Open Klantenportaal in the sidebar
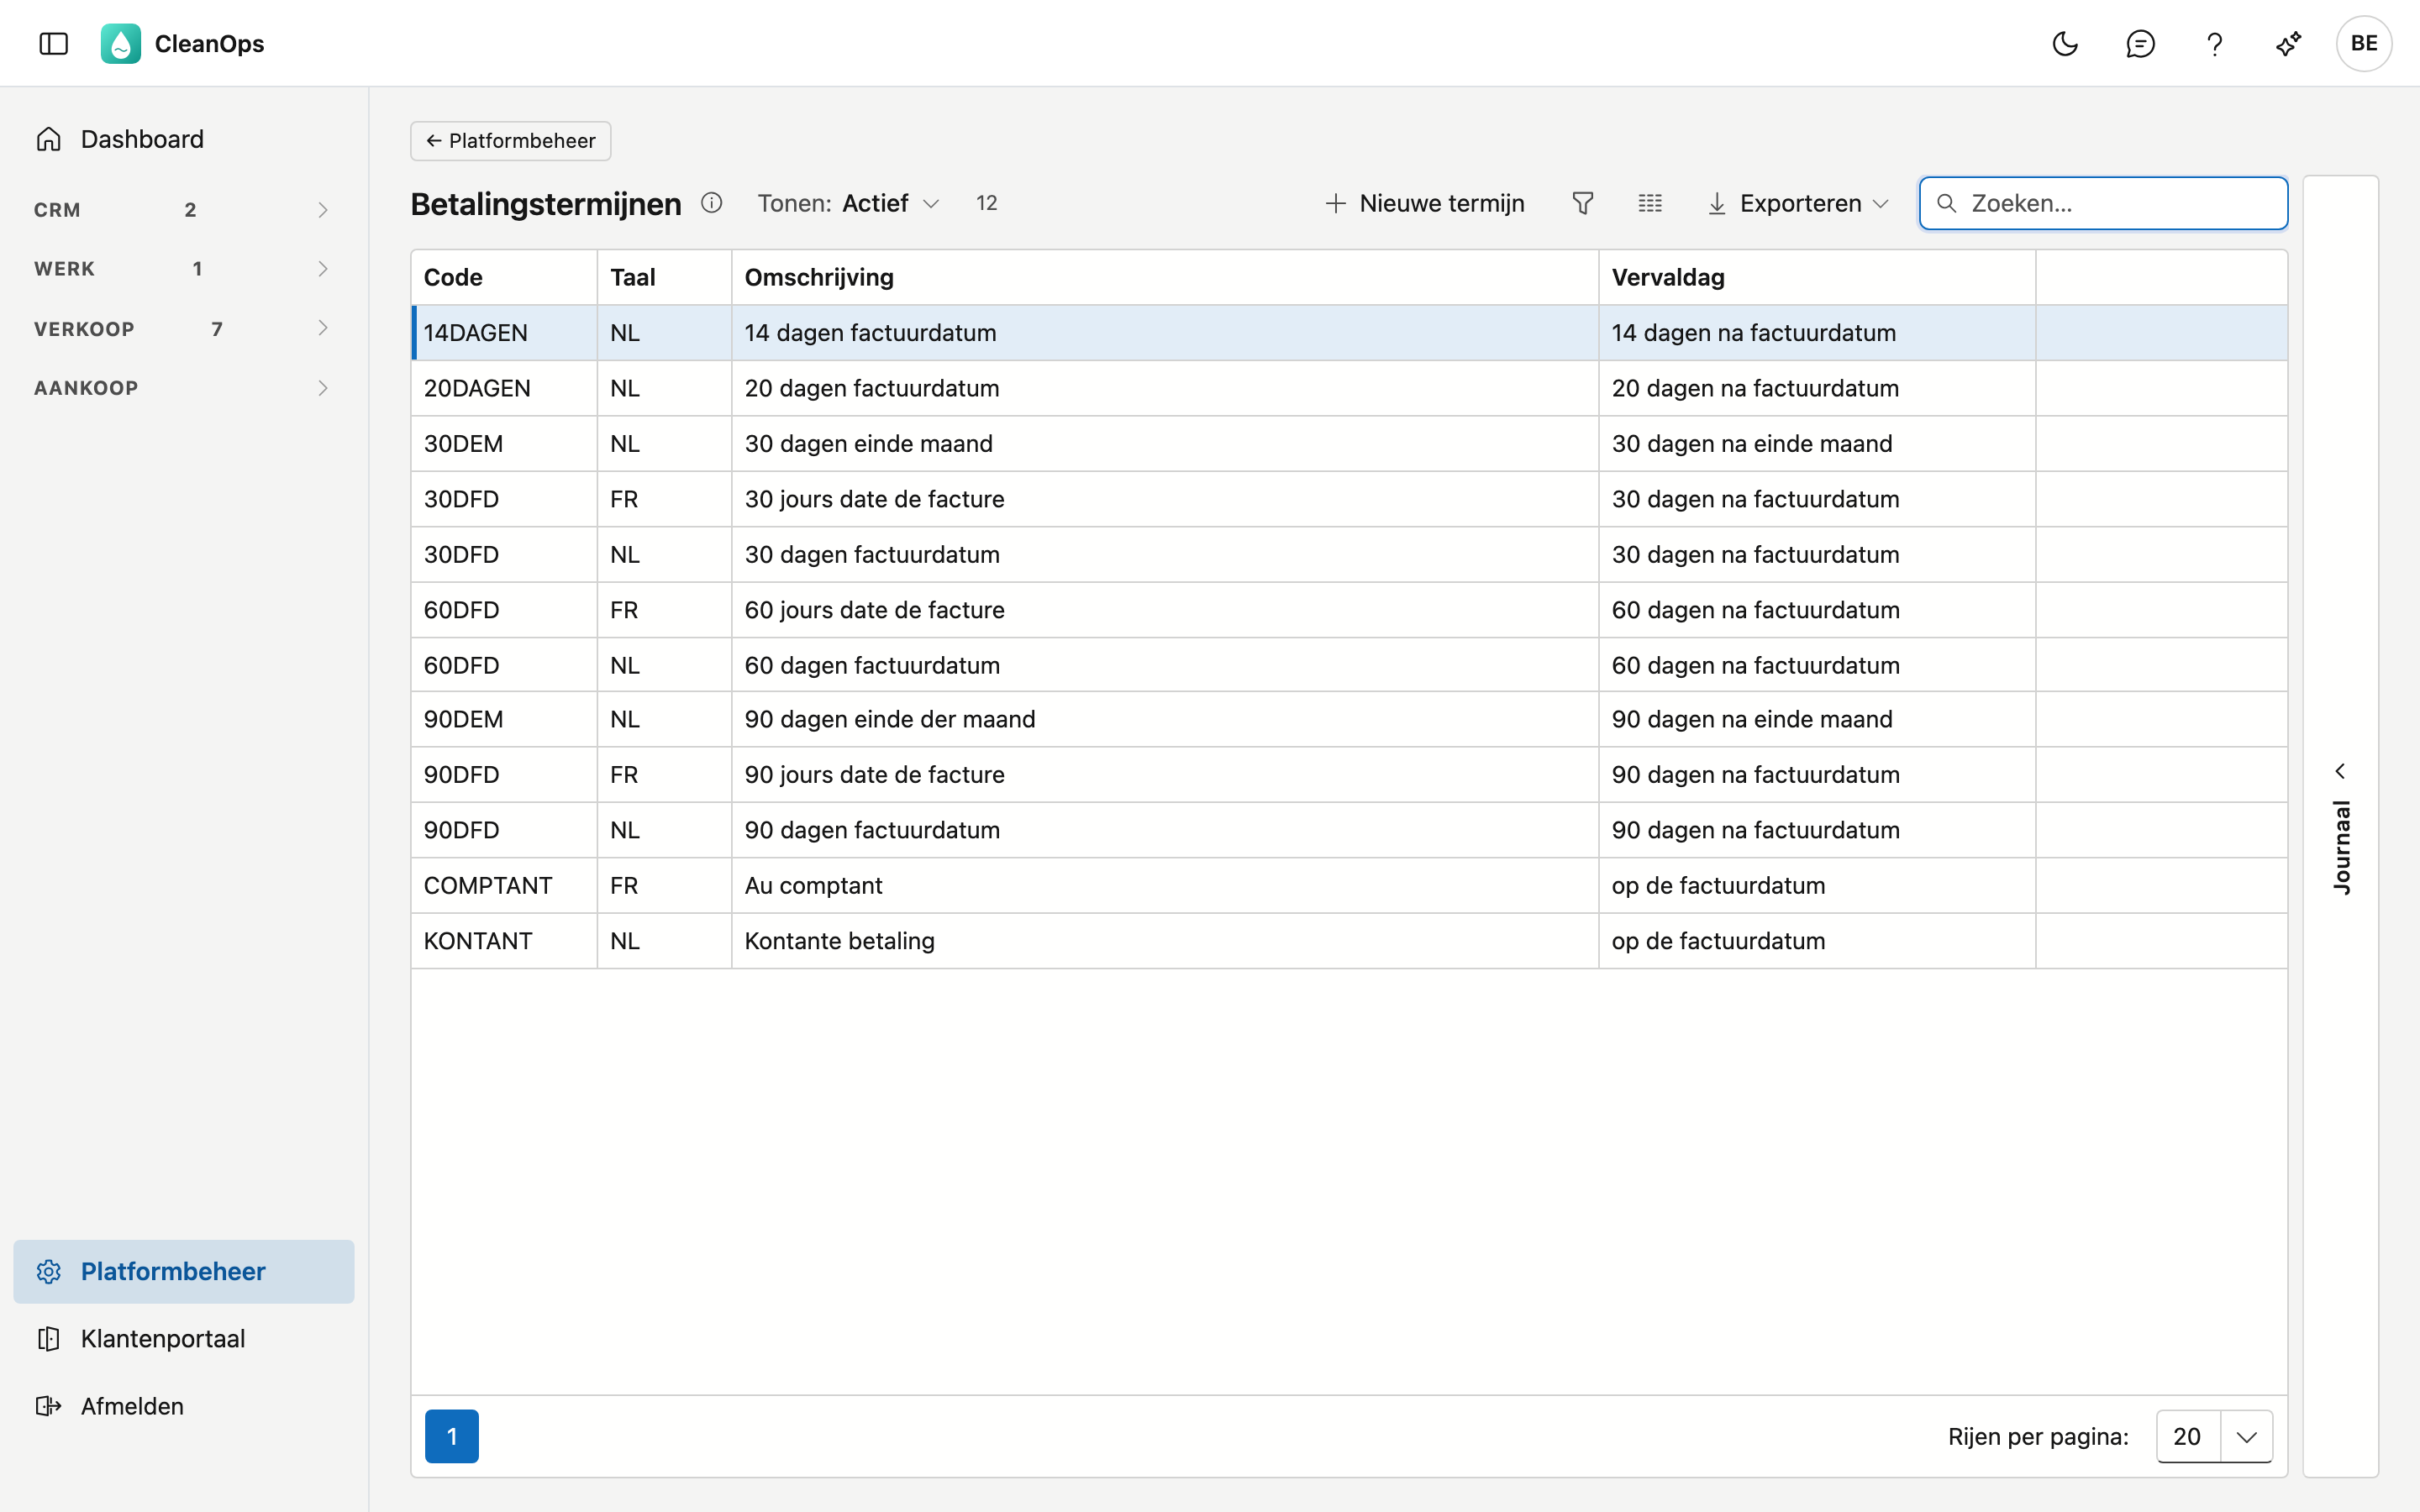 pyautogui.click(x=184, y=1339)
